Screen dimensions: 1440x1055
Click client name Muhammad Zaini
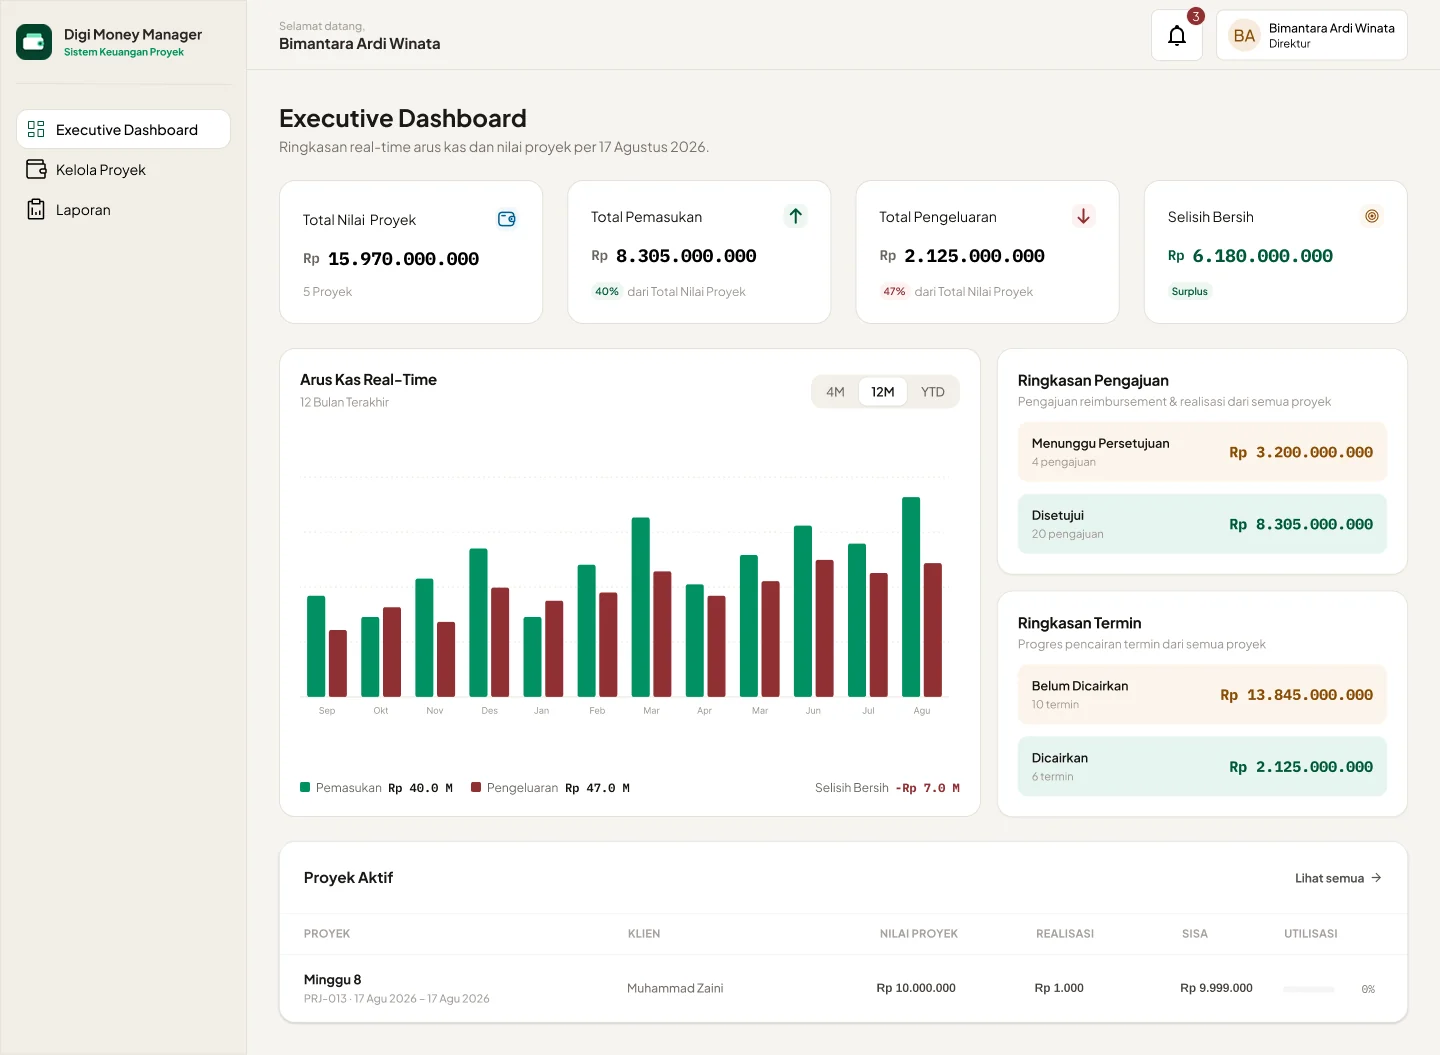point(675,988)
